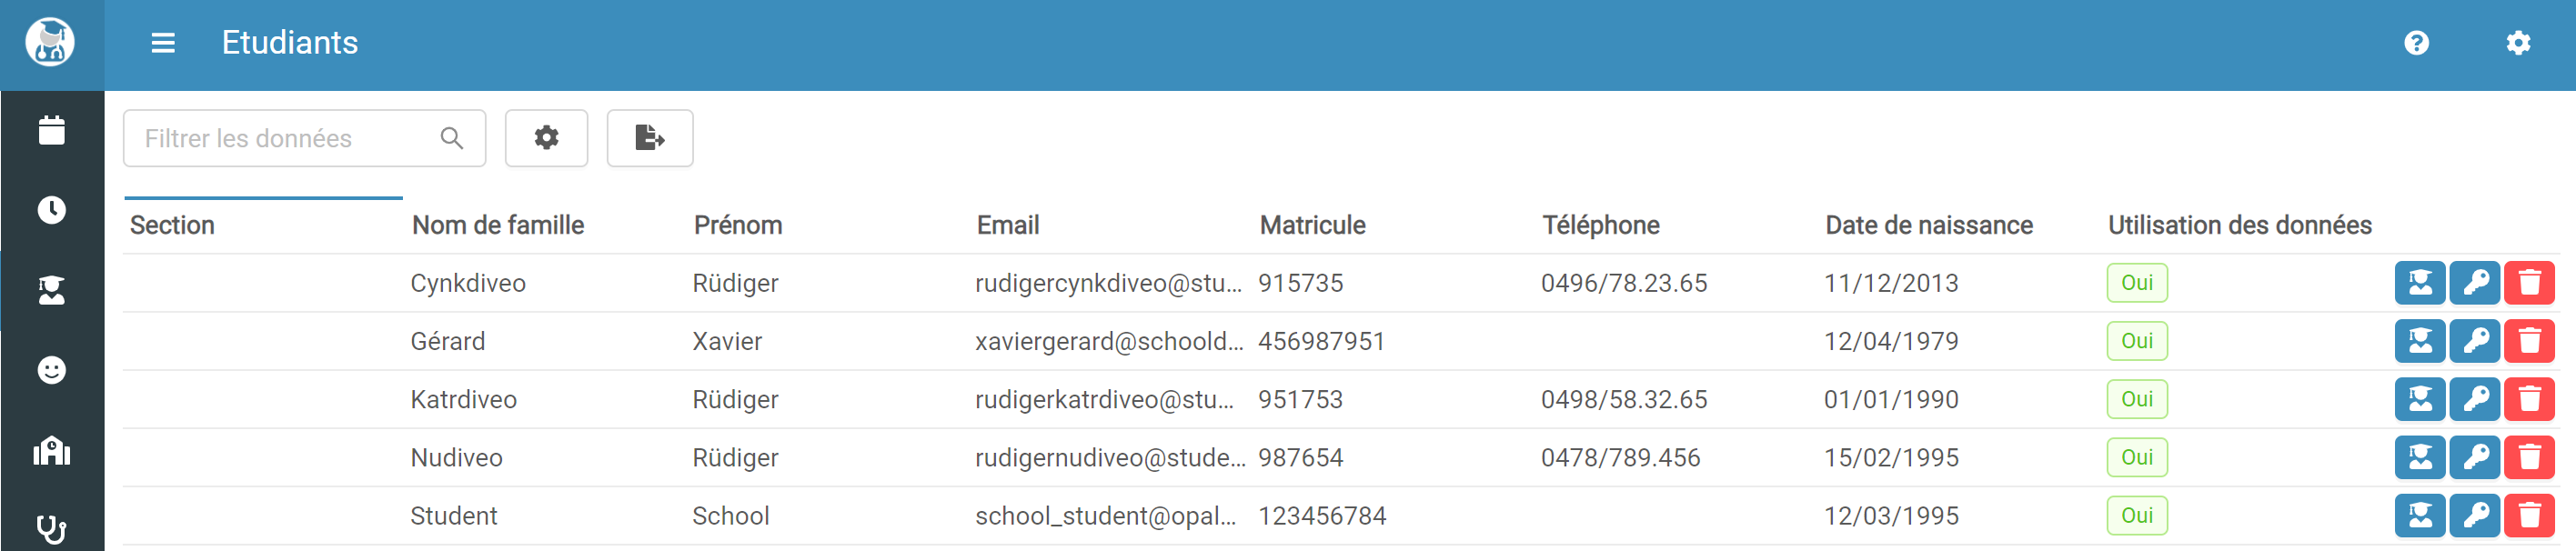
Task: Click the clock icon in sidebar
Action: 52,210
